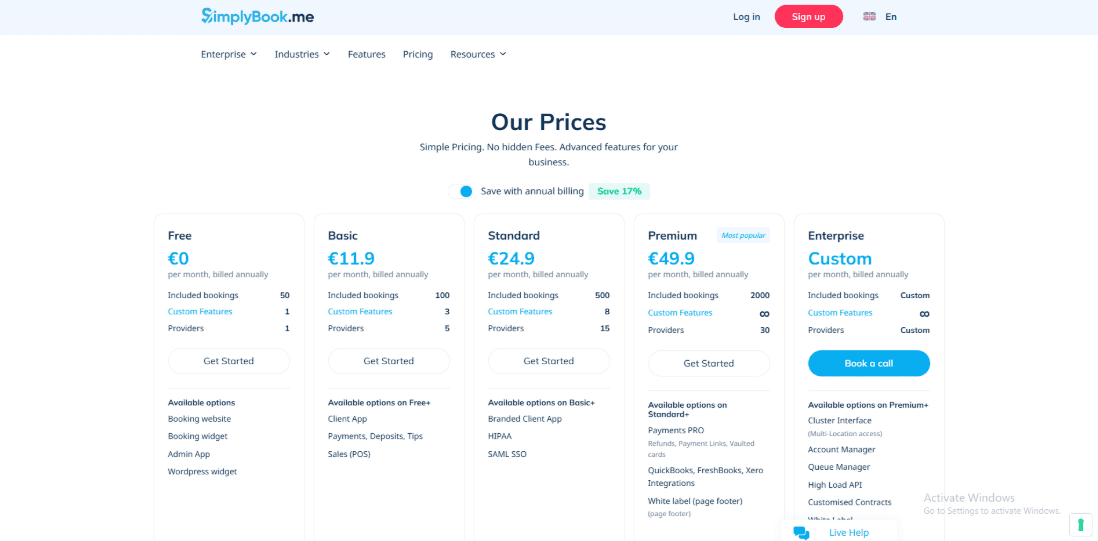Click the Standard plan title

[x=514, y=236]
